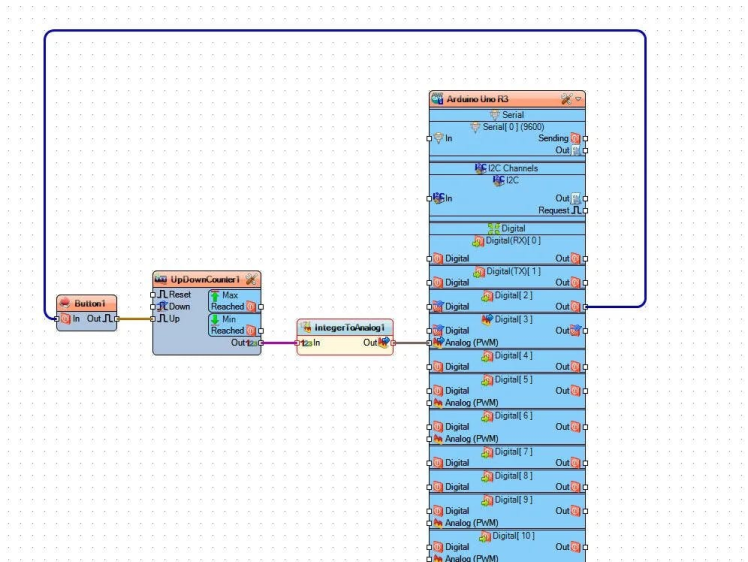Click Digital[8] Digital input pin
This screenshot has width=748, height=562.
[x=429, y=487]
